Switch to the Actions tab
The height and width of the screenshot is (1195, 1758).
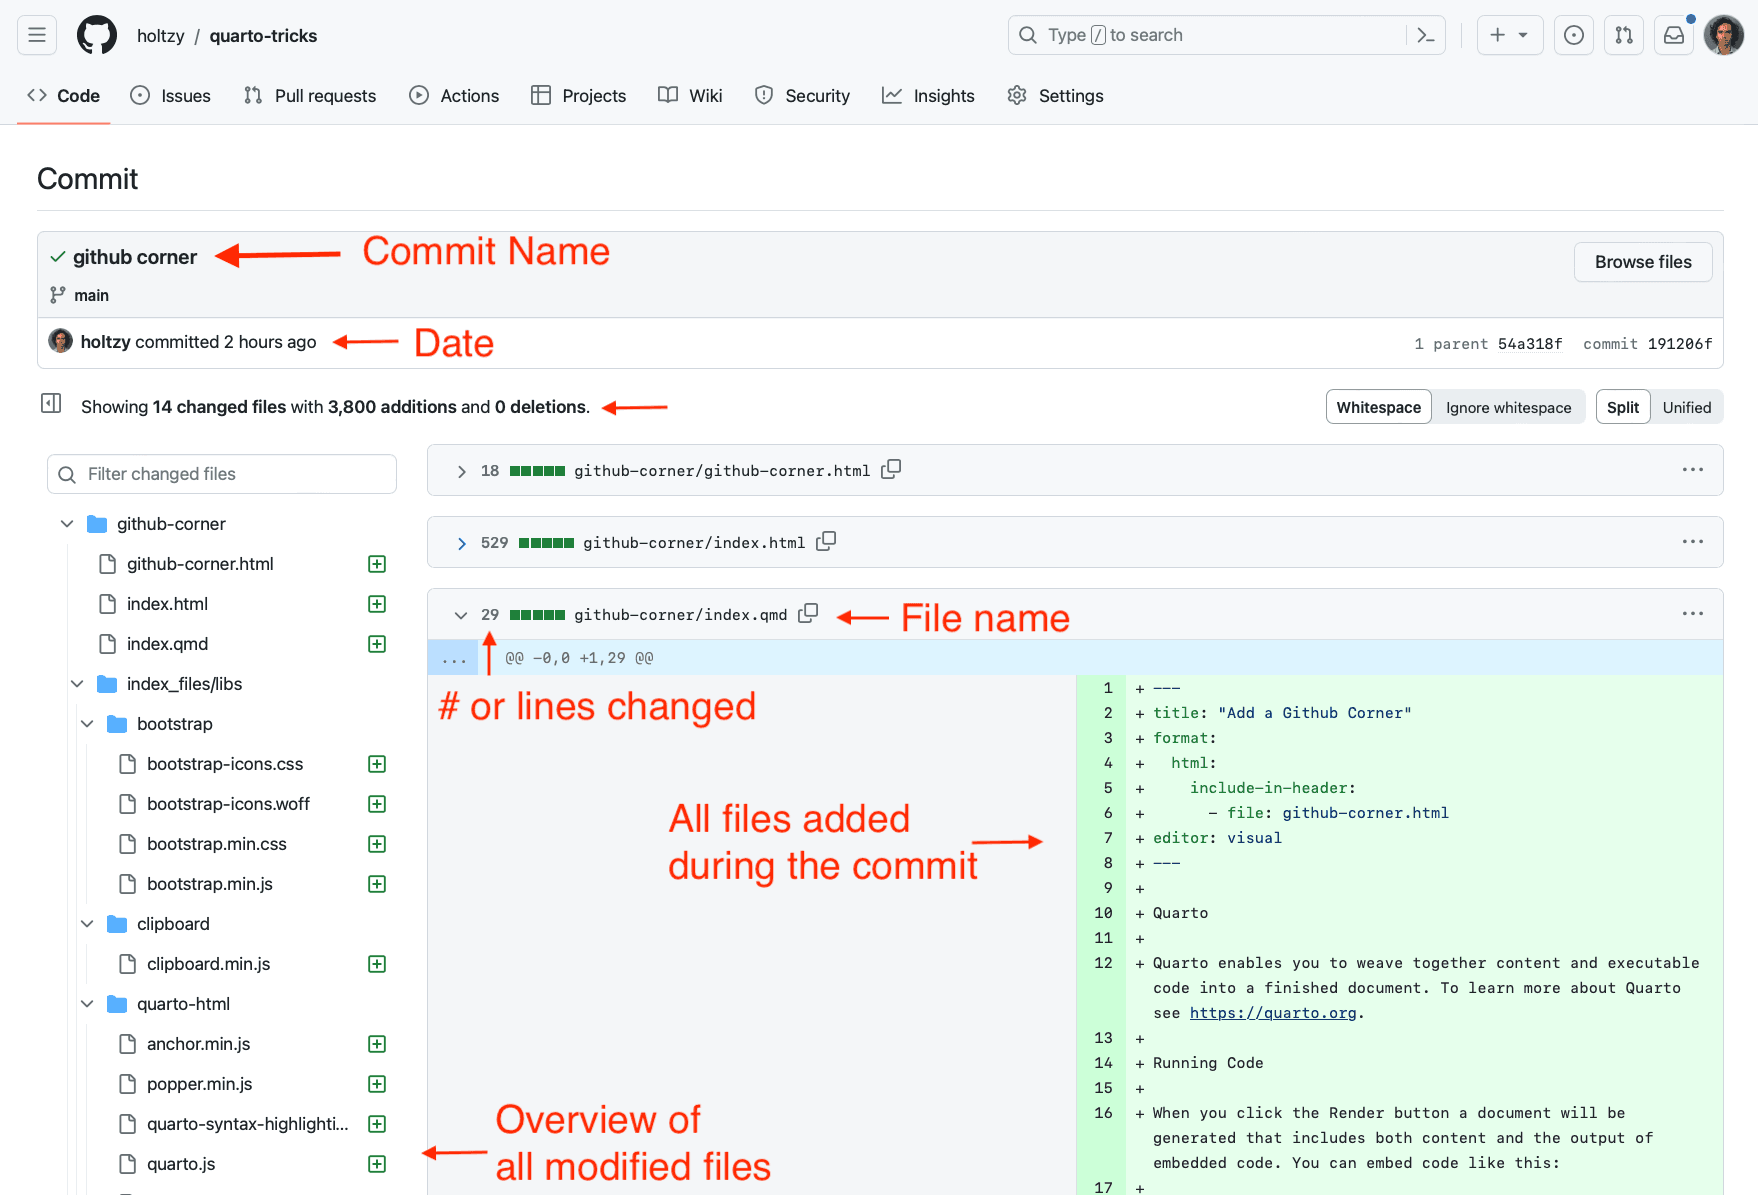[454, 96]
